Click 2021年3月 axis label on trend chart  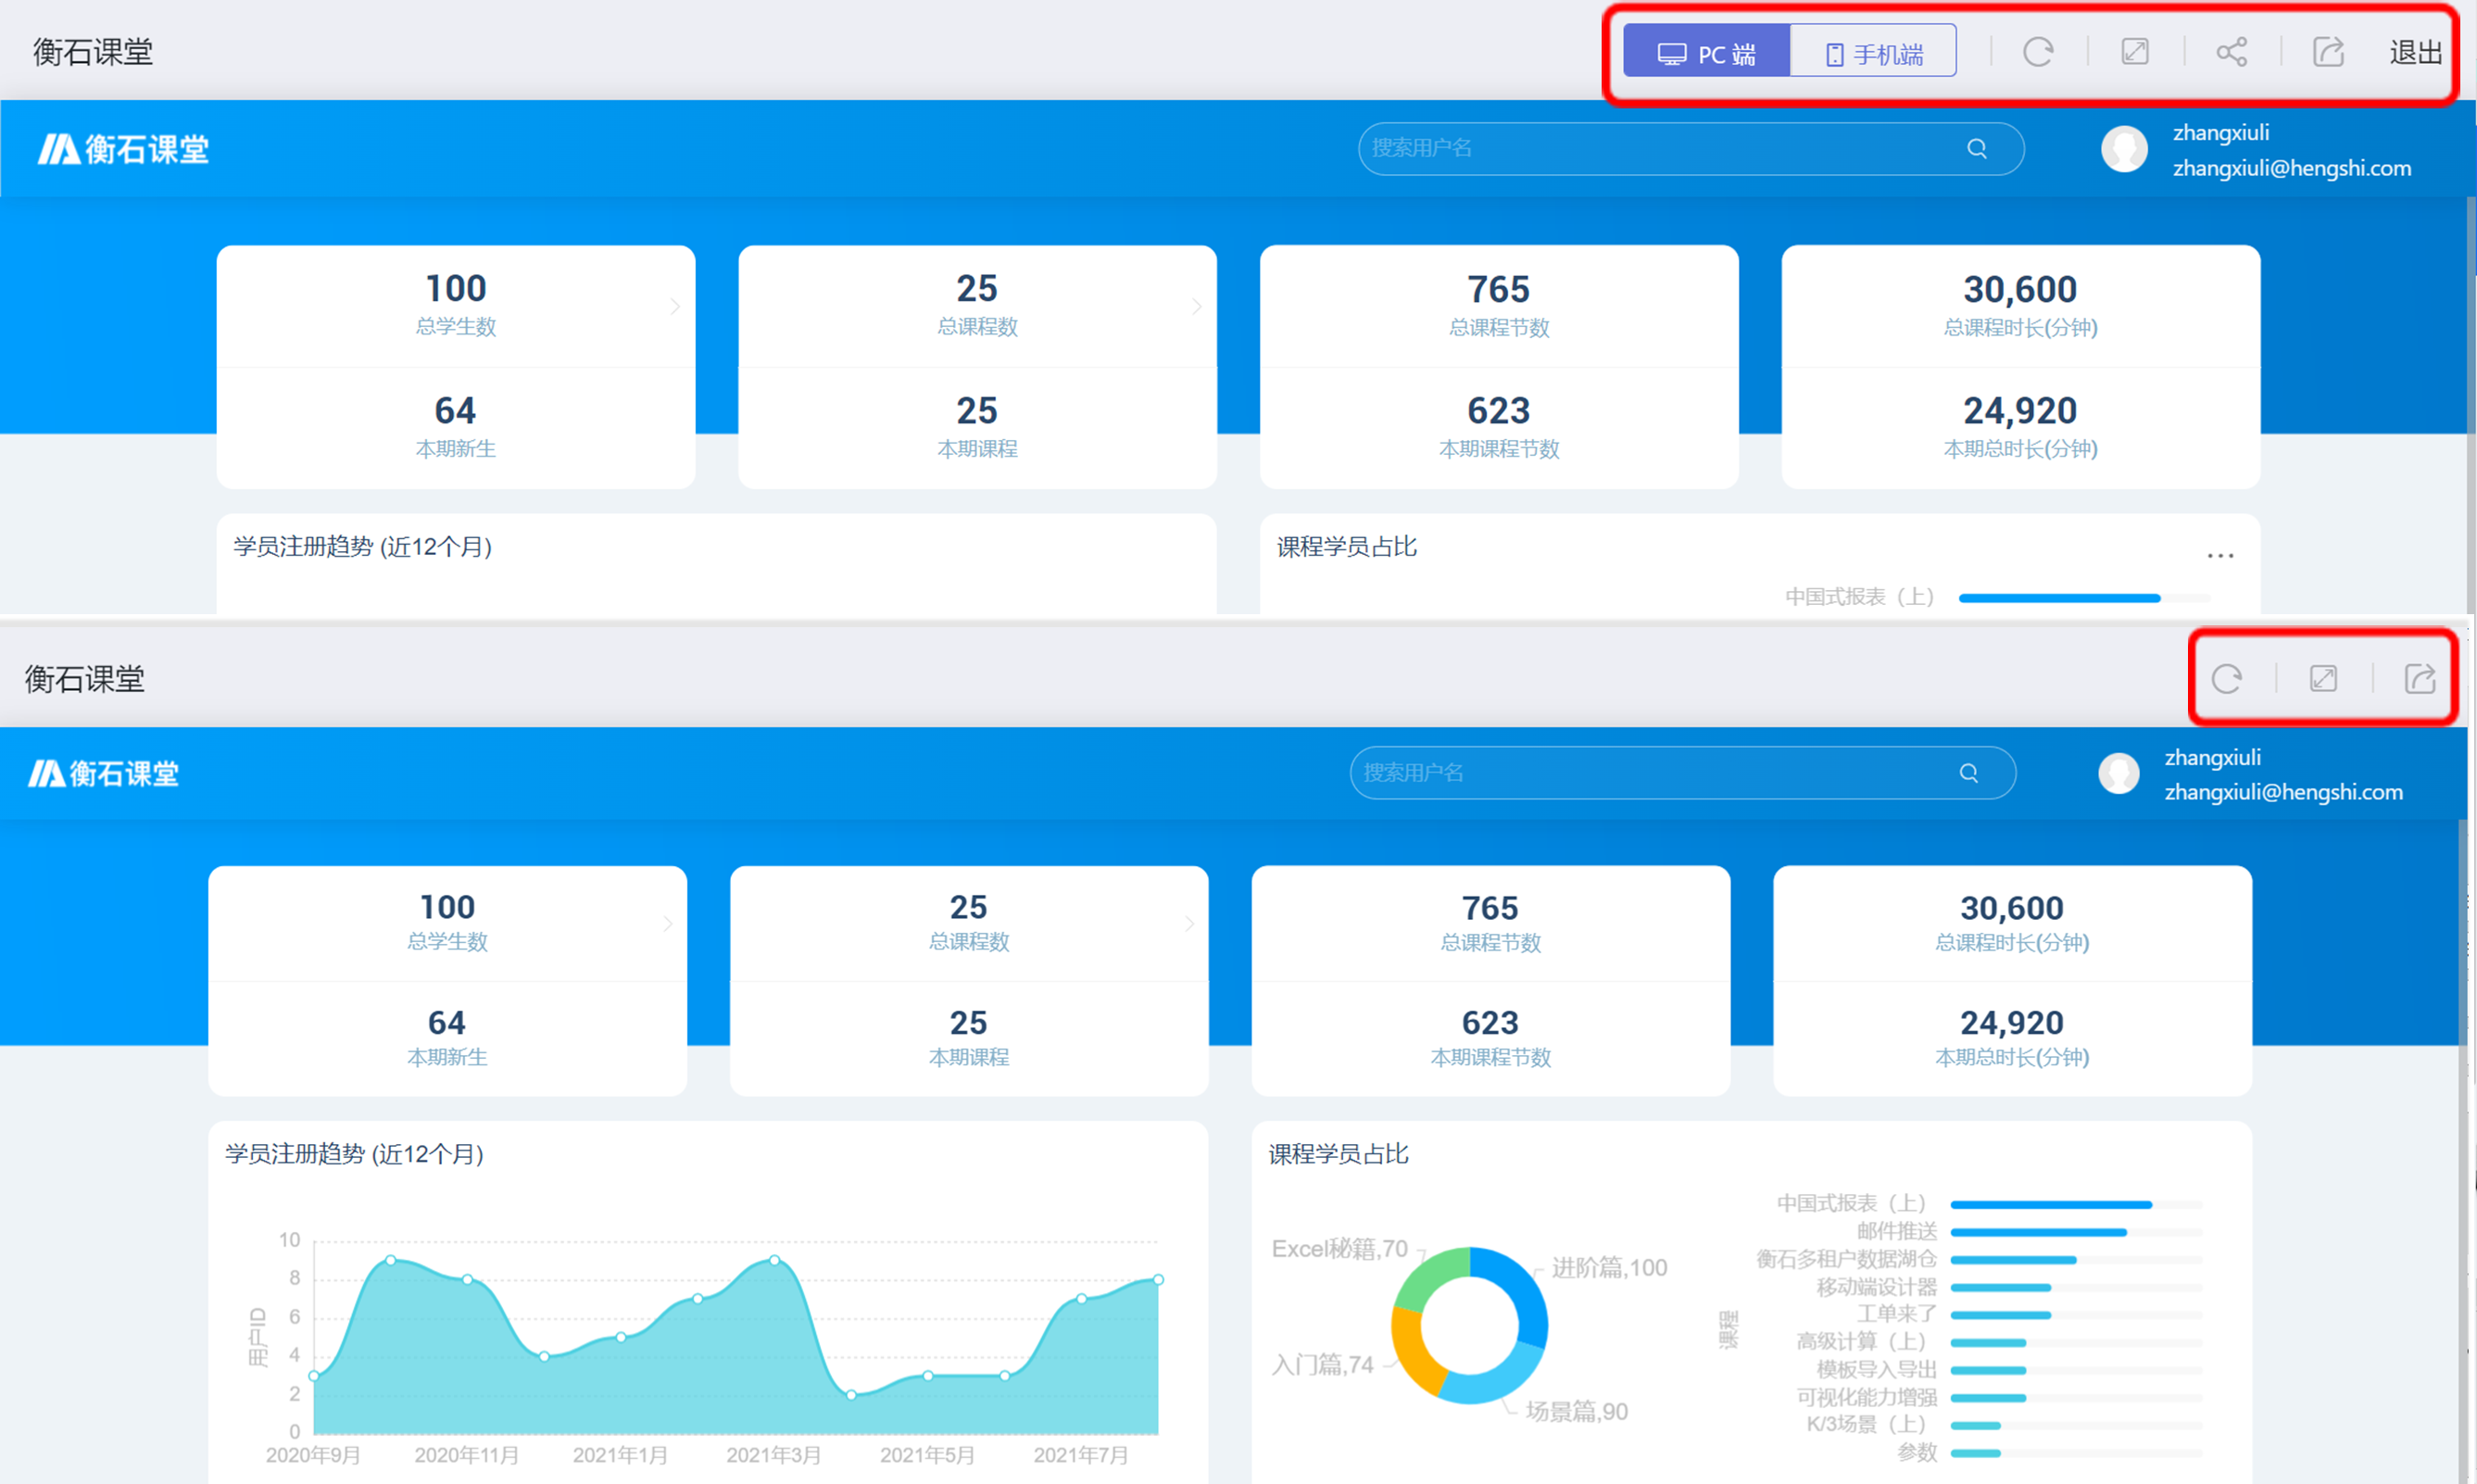[773, 1455]
